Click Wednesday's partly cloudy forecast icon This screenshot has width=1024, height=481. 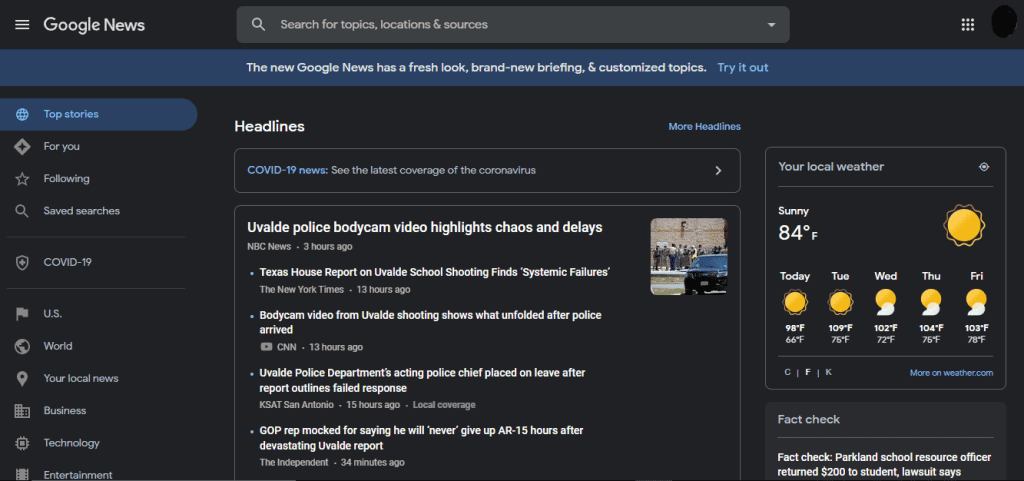click(886, 303)
